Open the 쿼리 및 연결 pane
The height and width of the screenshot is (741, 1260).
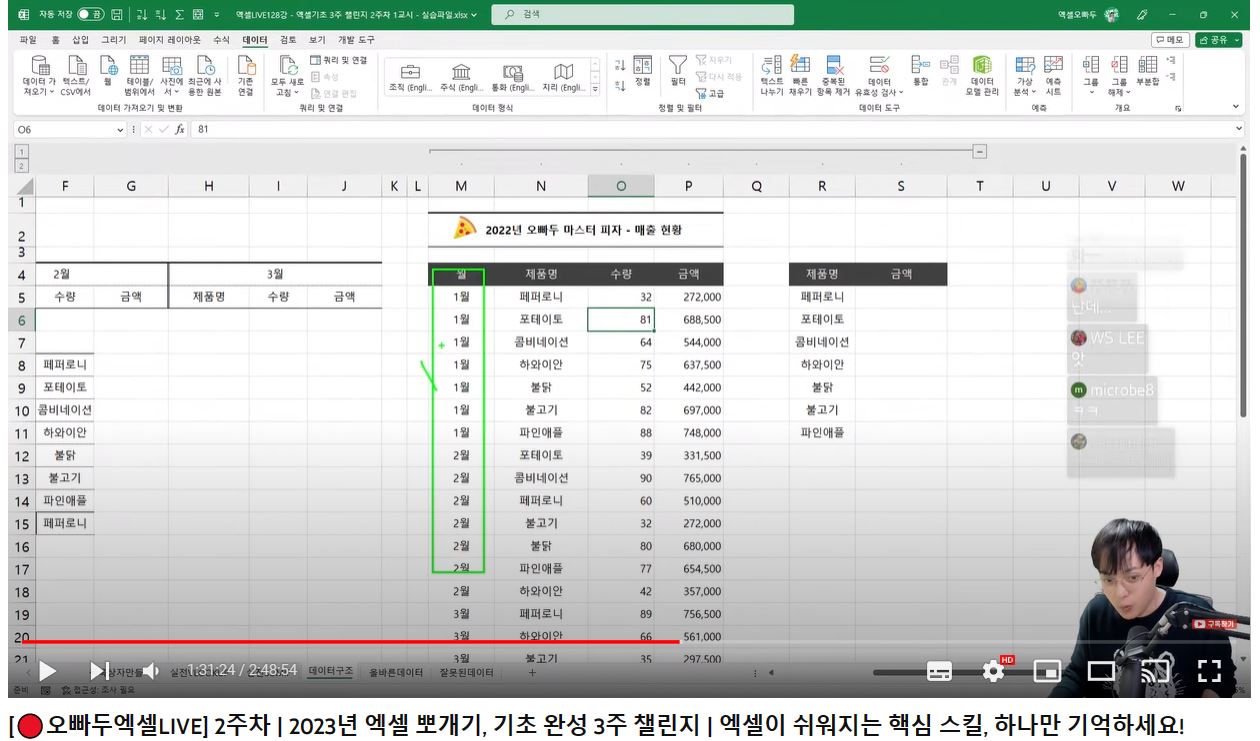point(339,61)
